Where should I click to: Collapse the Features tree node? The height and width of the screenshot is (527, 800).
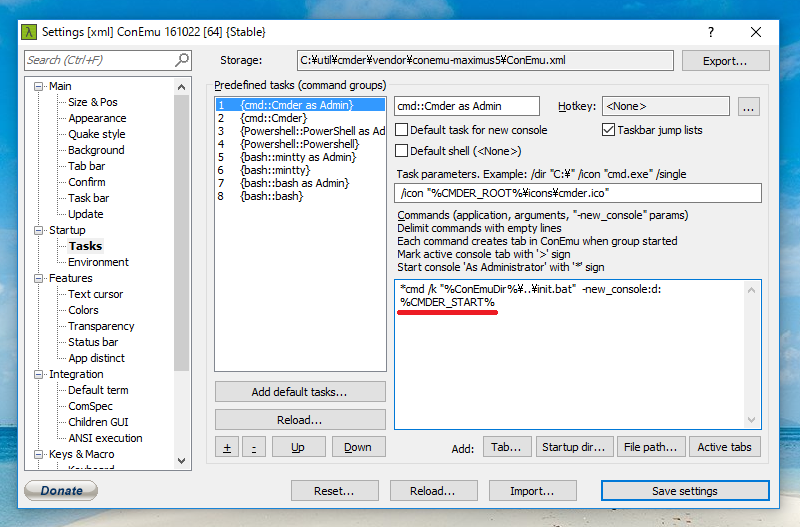38,278
